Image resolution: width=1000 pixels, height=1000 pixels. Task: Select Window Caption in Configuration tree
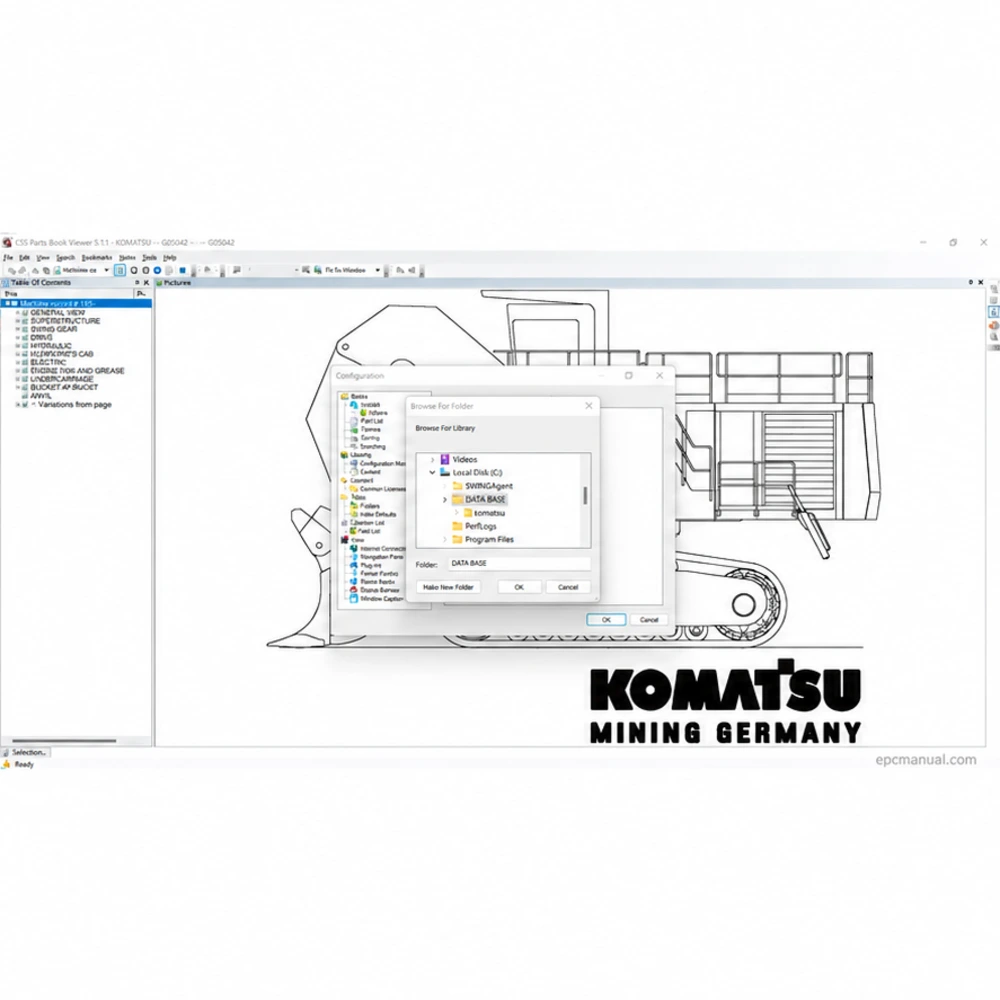[x=376, y=598]
